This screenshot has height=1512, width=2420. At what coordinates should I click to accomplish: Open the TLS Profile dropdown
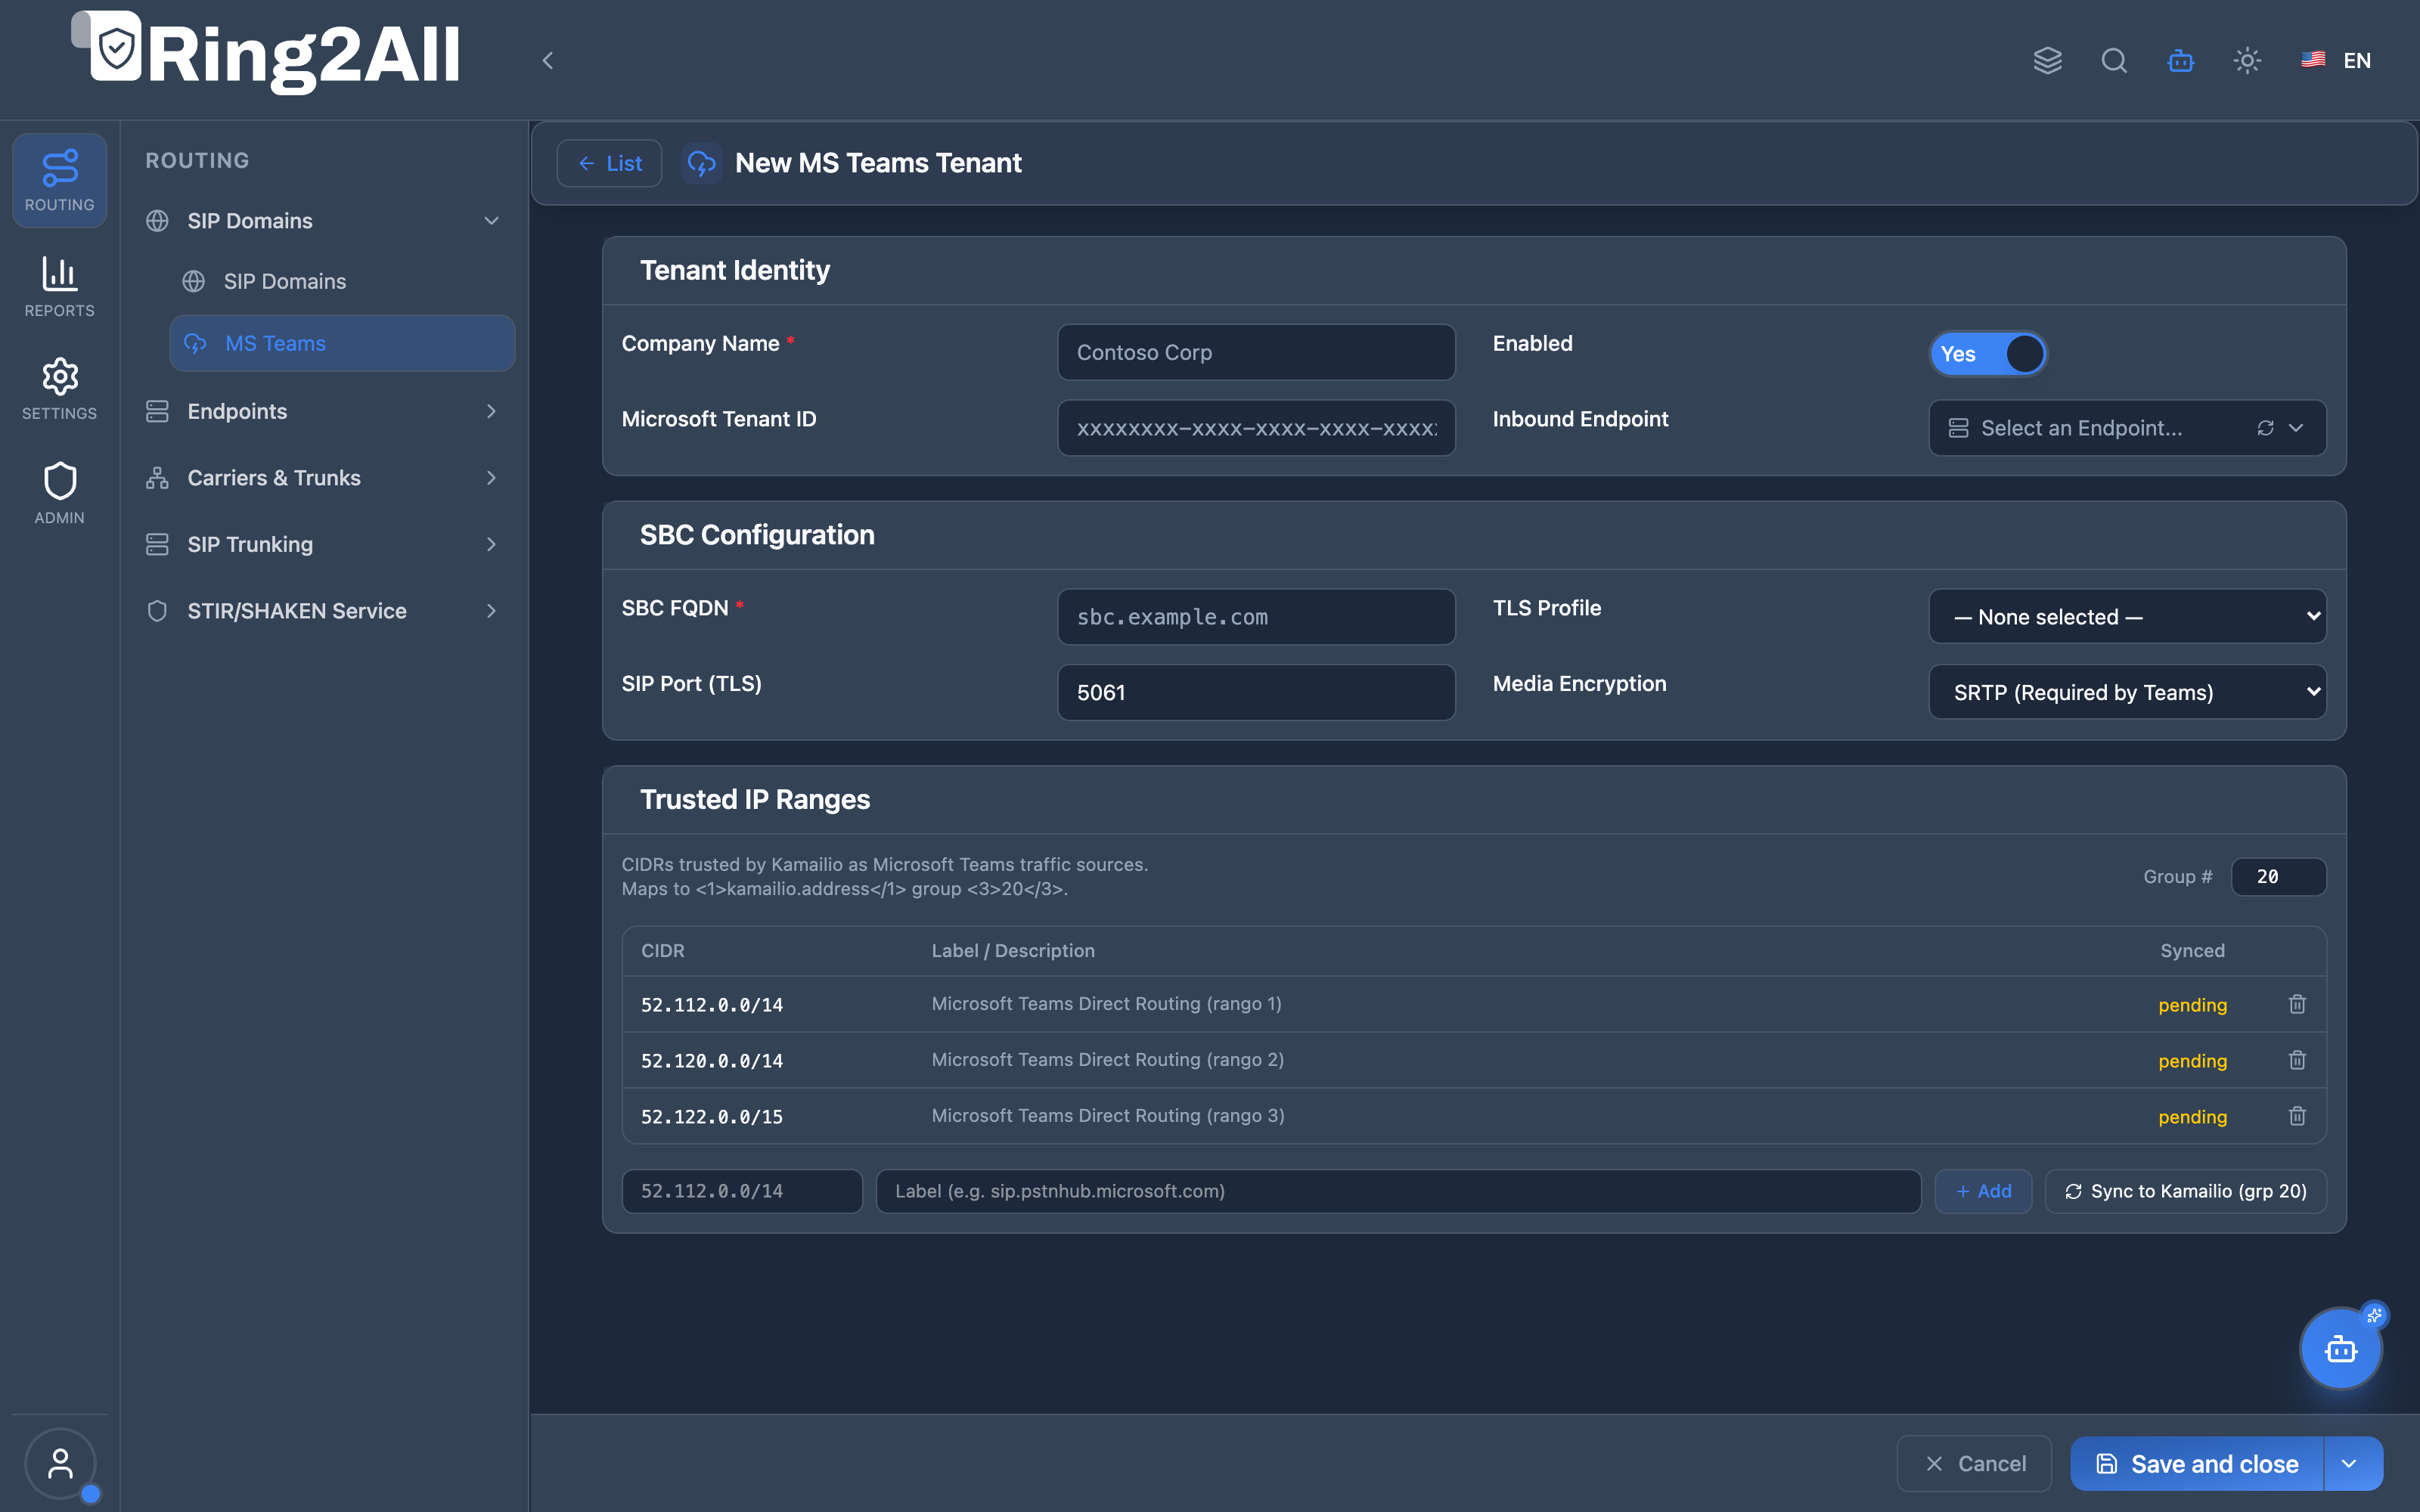[2127, 617]
